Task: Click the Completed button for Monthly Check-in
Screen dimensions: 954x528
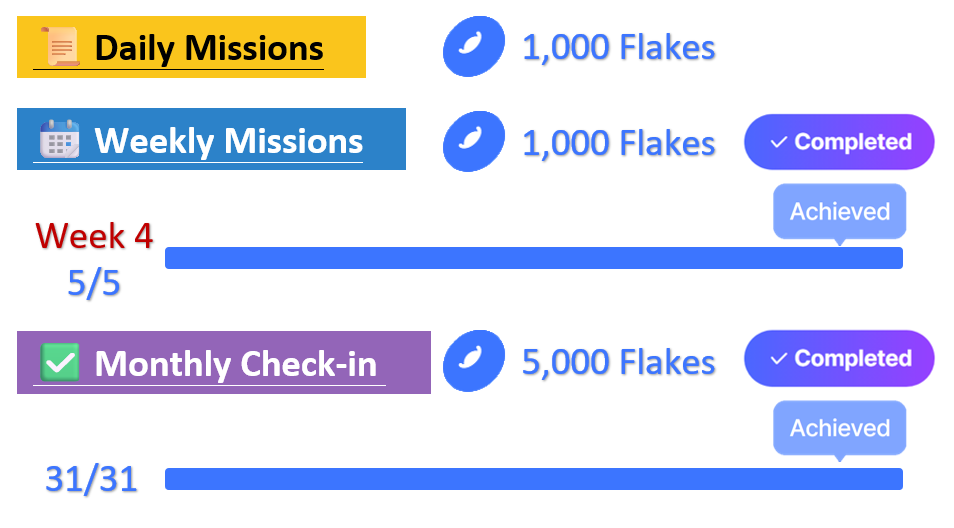Action: 839,358
